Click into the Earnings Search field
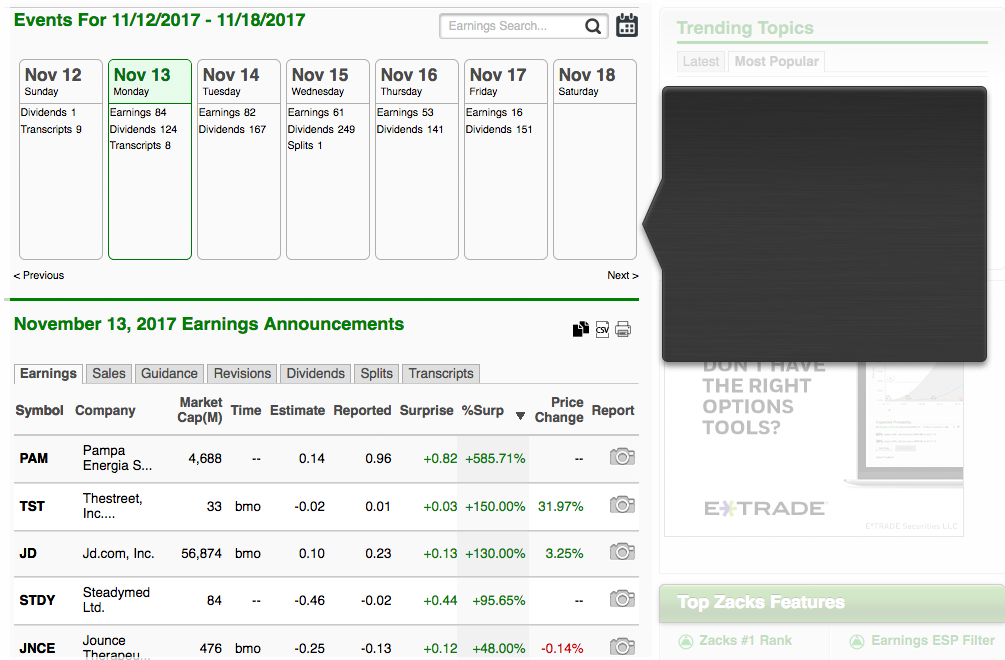Image resolution: width=1005 pixels, height=660 pixels. [x=510, y=26]
